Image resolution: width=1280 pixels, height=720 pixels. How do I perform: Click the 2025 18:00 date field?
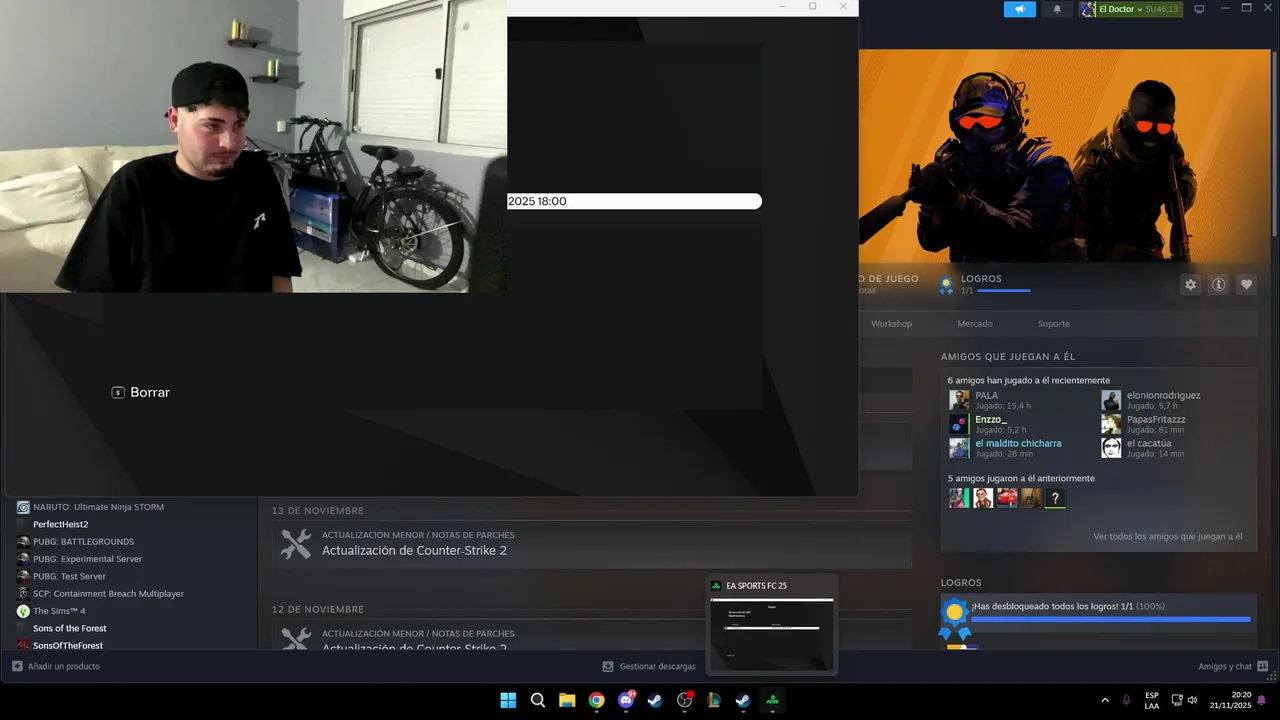[x=634, y=201]
